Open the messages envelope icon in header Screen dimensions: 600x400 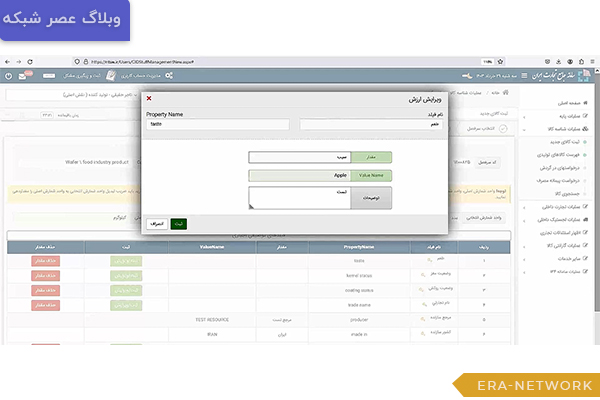[x=25, y=76]
